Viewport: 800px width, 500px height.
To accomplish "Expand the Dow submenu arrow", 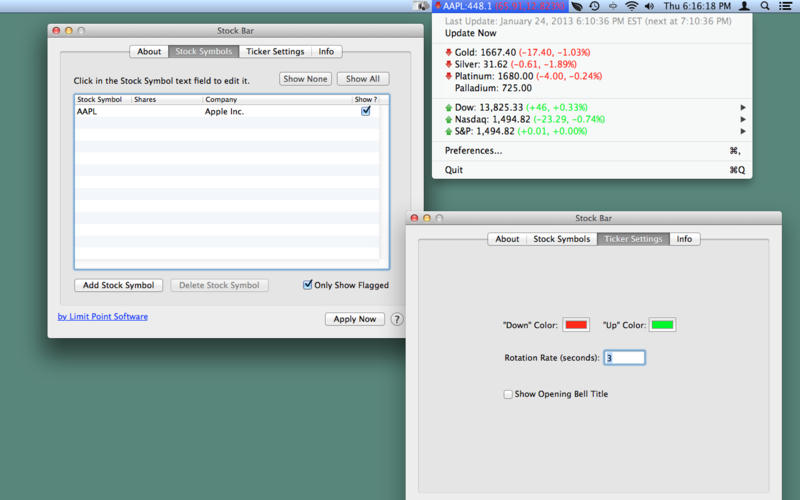I will (x=743, y=107).
